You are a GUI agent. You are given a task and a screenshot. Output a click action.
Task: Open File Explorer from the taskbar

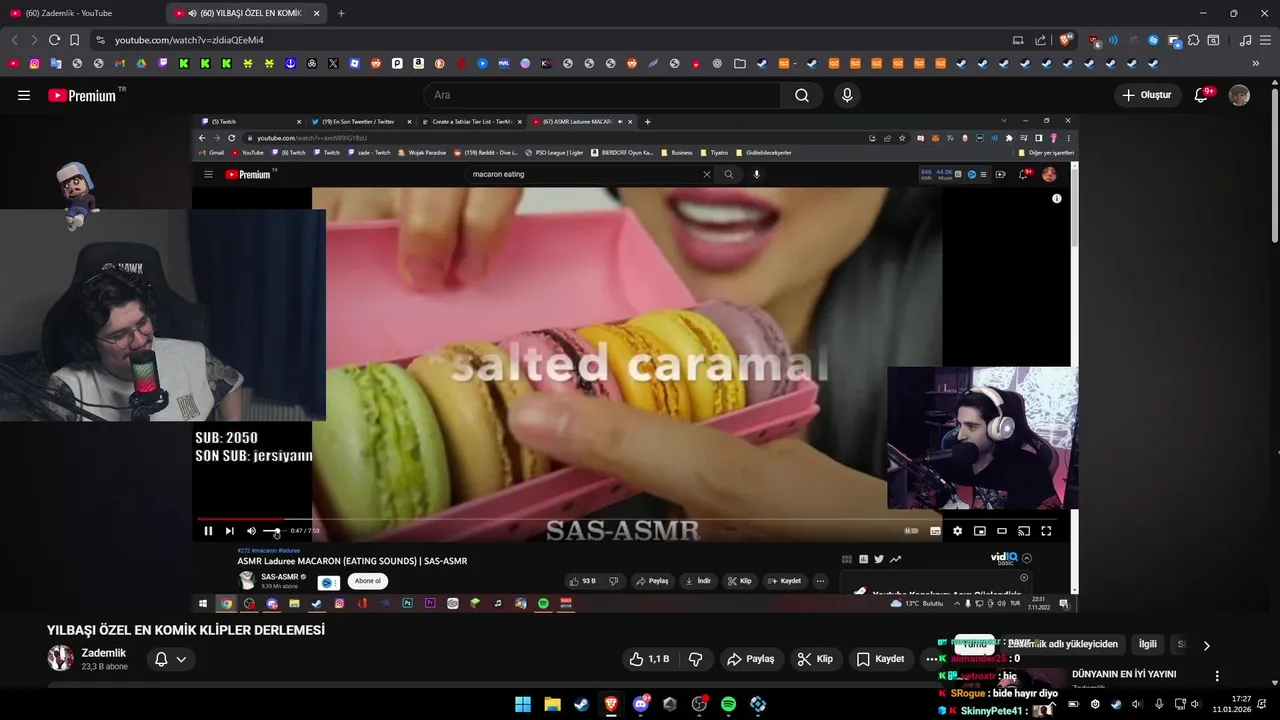point(552,704)
